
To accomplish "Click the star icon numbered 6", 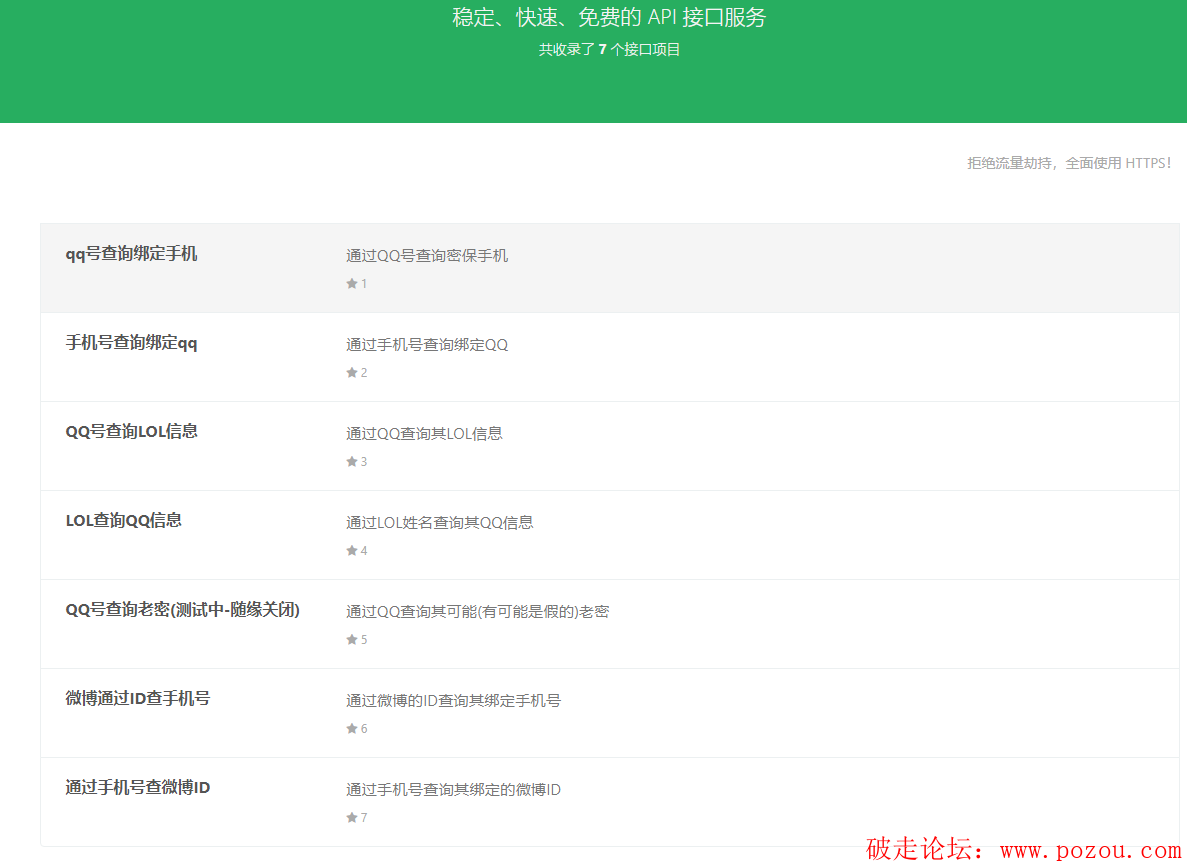I will [x=352, y=728].
